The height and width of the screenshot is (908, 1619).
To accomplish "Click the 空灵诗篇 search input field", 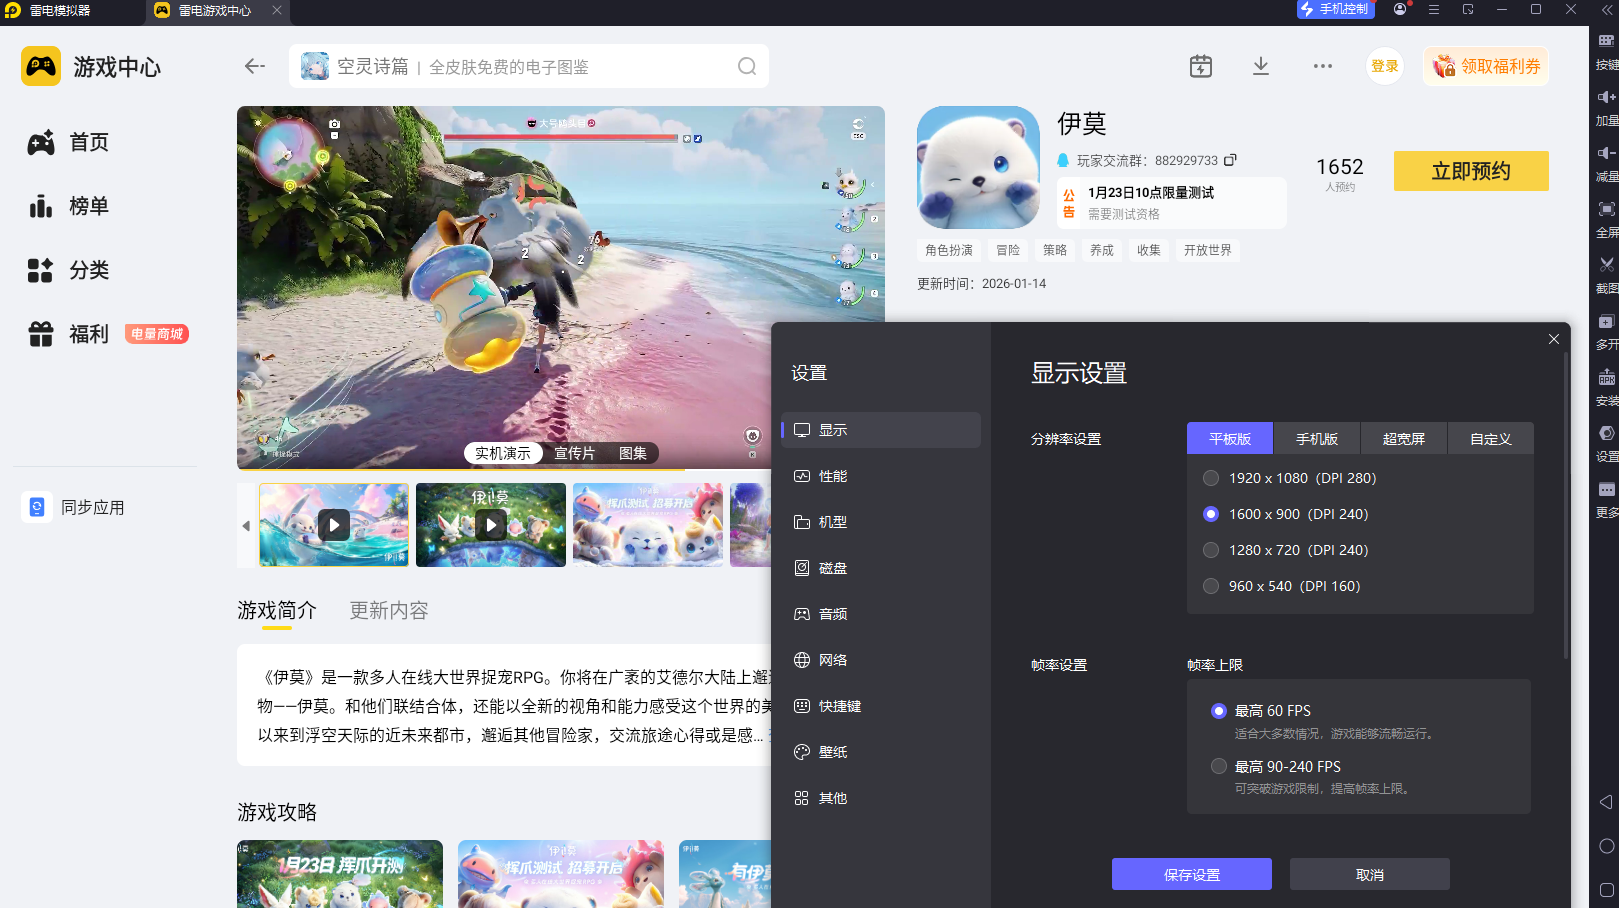I will 529,66.
